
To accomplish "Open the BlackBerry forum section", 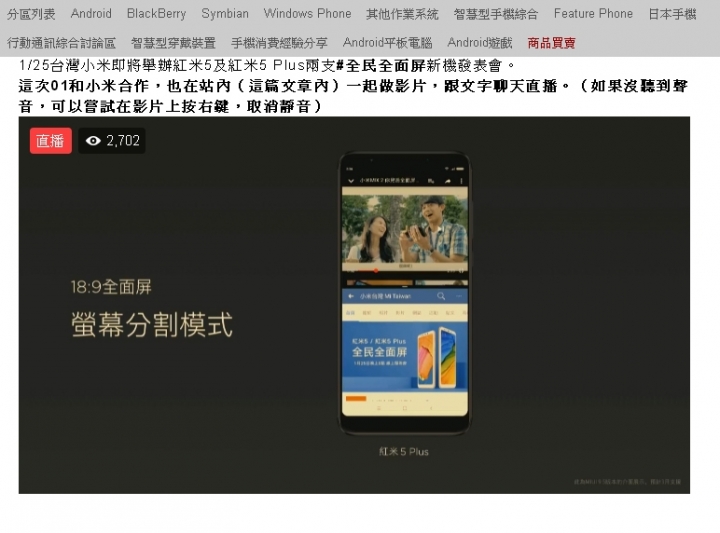I will coord(157,14).
